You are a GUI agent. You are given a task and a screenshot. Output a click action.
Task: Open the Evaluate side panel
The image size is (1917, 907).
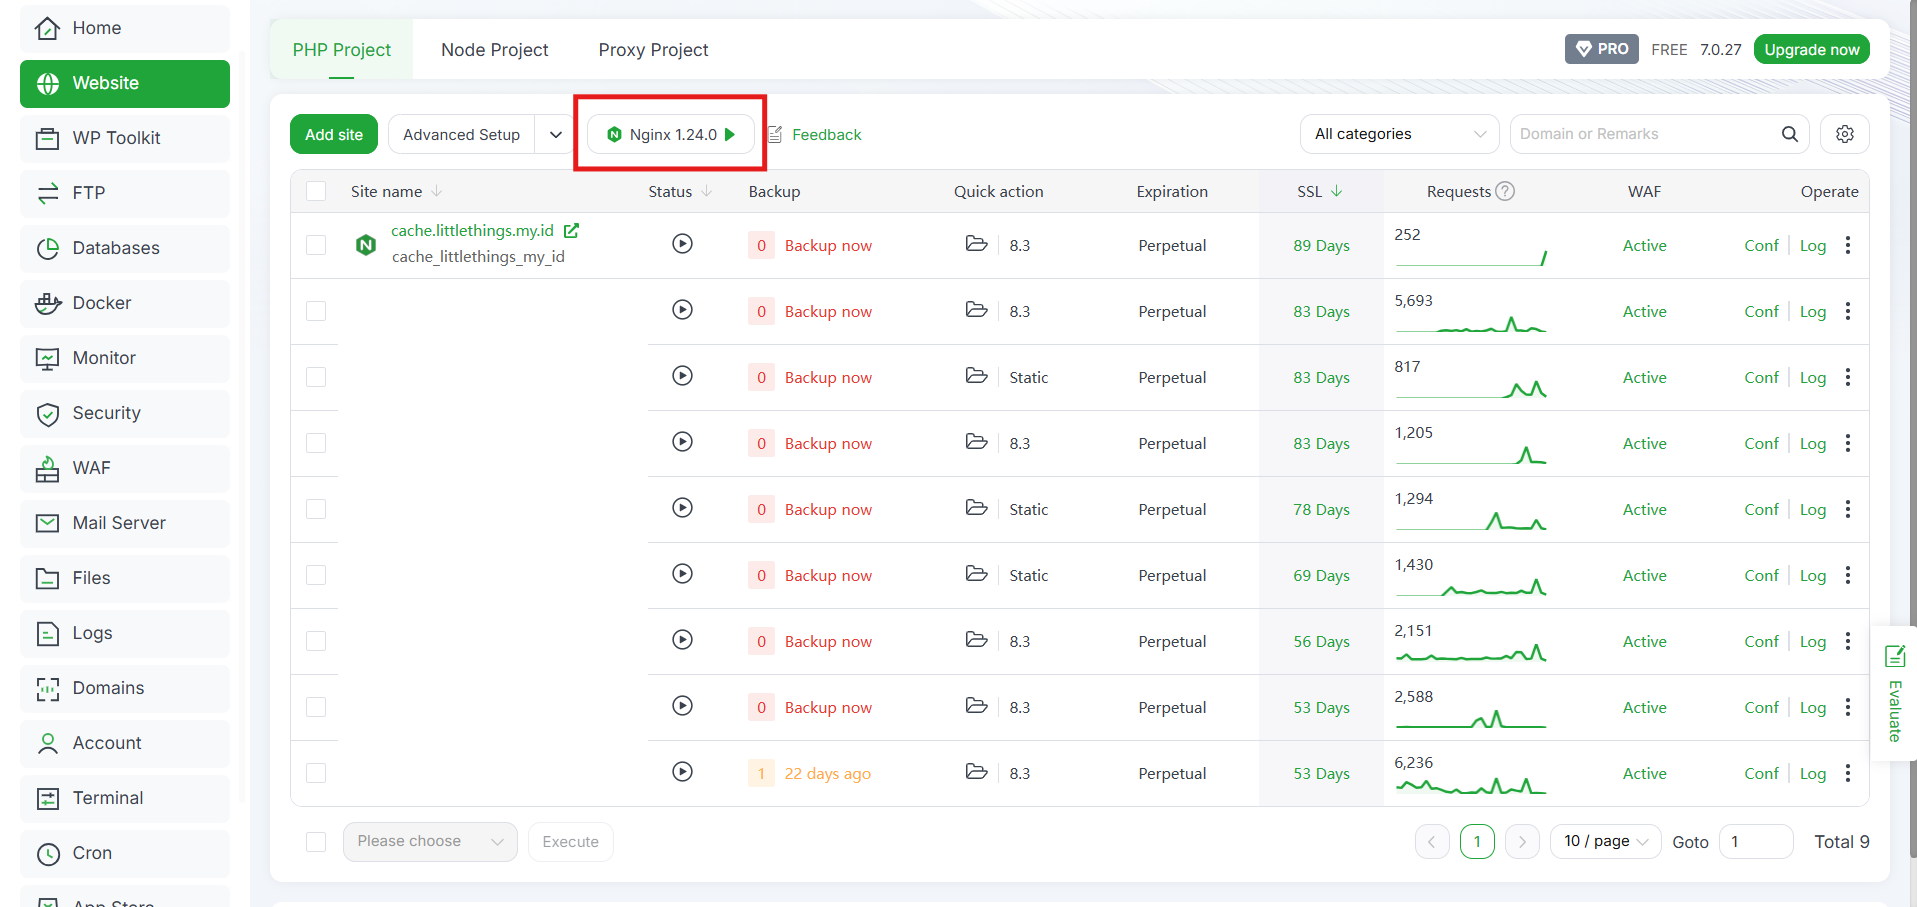pyautogui.click(x=1894, y=695)
